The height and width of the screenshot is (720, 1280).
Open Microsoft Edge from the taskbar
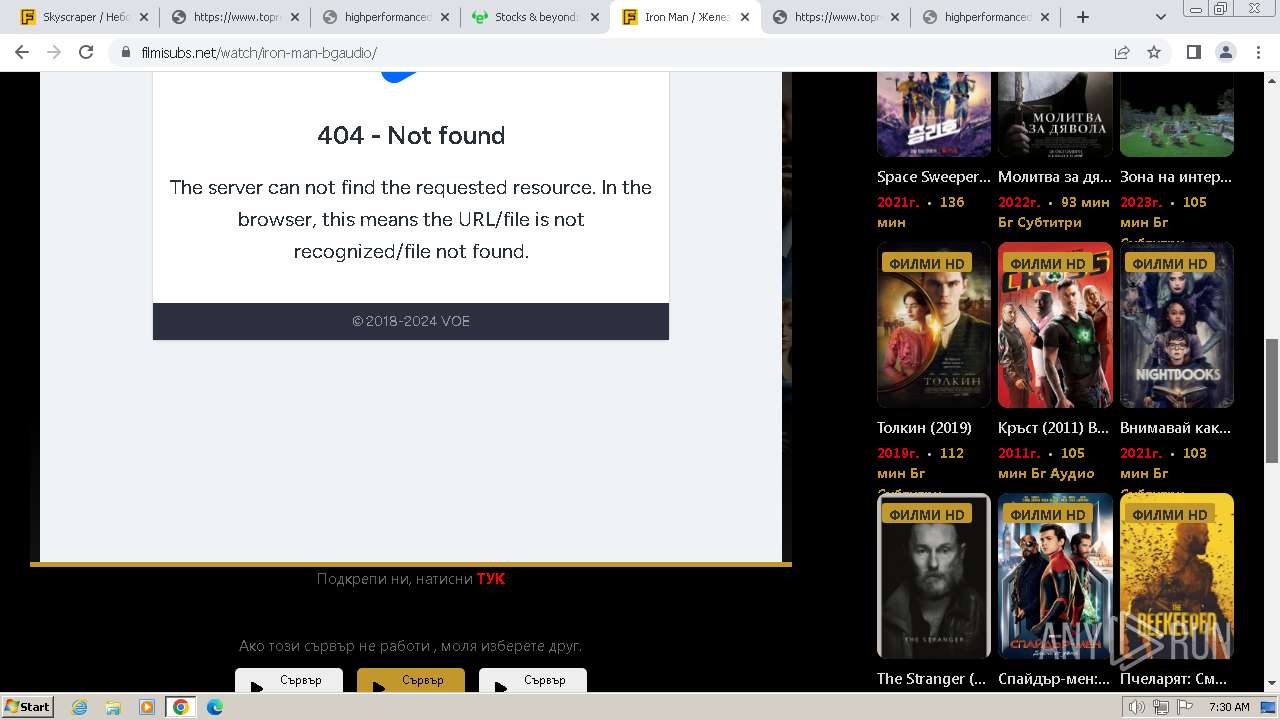click(x=215, y=707)
